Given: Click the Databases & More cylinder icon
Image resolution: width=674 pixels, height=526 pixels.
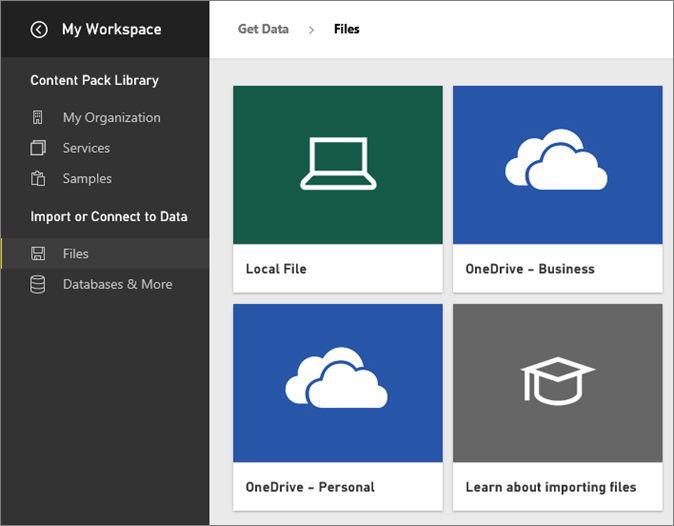Looking at the screenshot, I should tap(38, 284).
